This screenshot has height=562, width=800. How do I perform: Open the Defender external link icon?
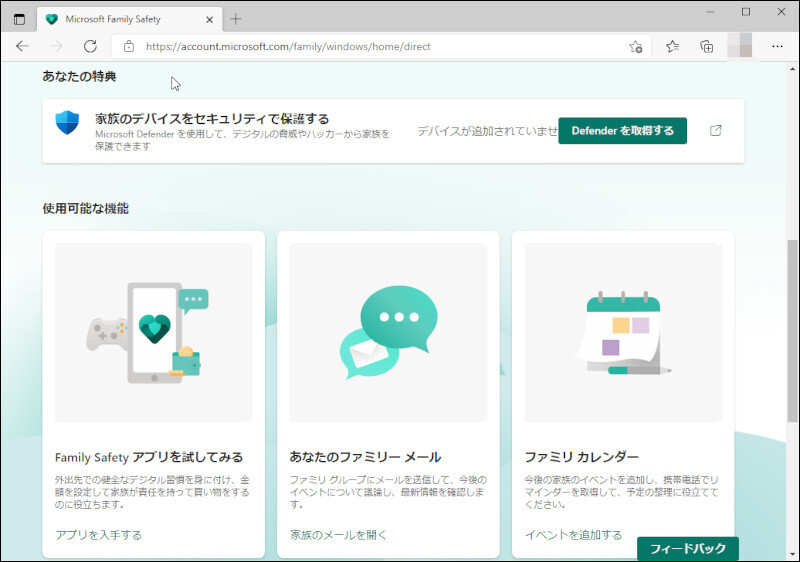tap(715, 131)
